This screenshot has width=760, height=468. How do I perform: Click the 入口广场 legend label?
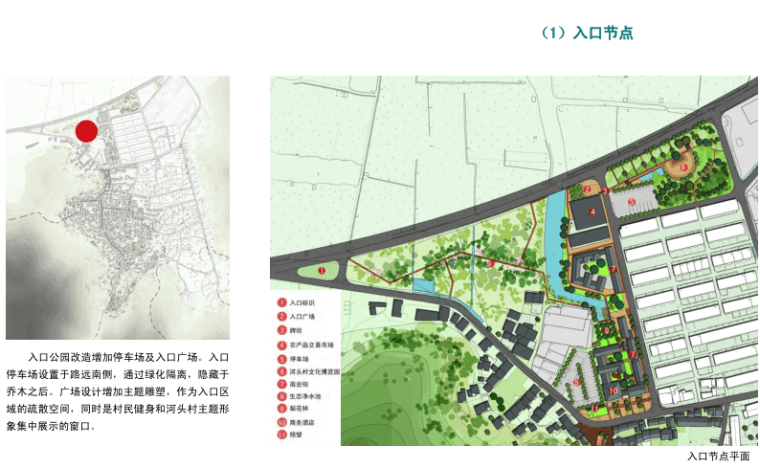coord(302,316)
